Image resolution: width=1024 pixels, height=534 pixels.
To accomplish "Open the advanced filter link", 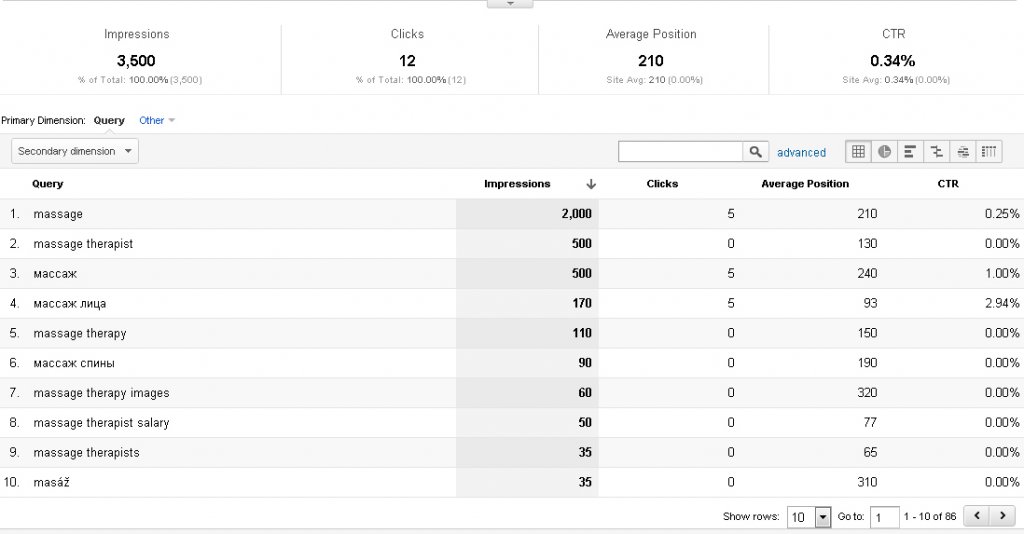I will (x=801, y=153).
